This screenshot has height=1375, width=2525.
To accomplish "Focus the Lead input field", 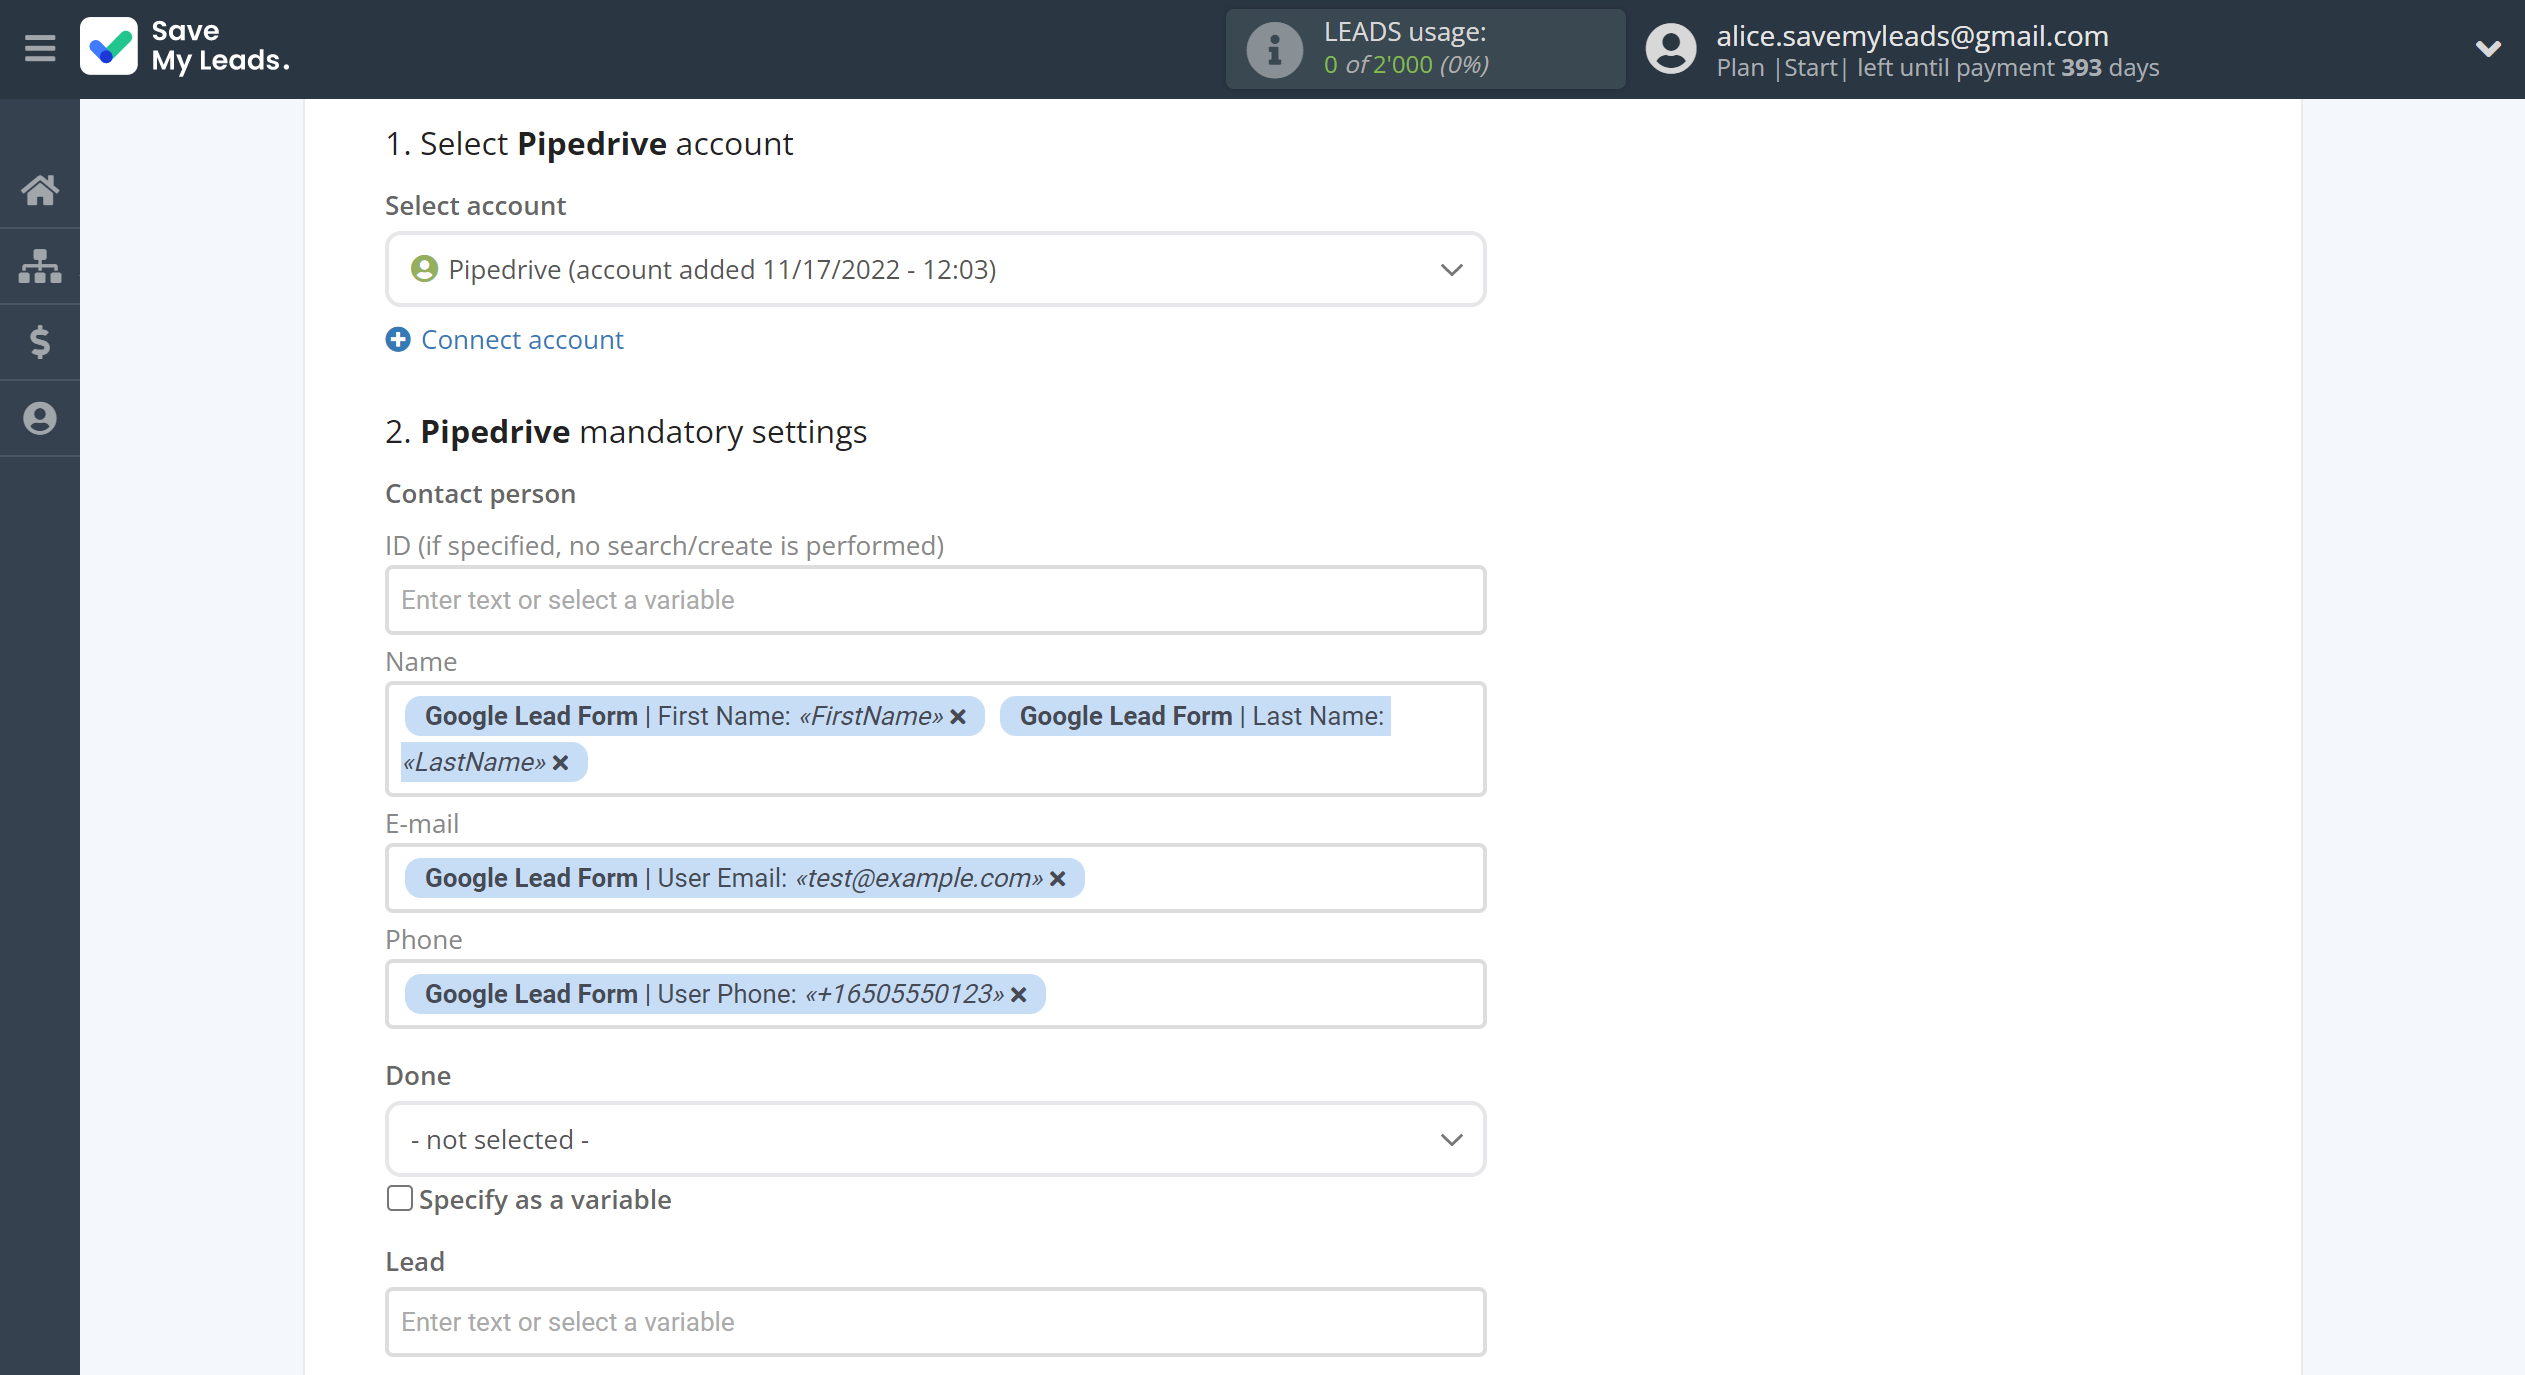I will [x=935, y=1322].
